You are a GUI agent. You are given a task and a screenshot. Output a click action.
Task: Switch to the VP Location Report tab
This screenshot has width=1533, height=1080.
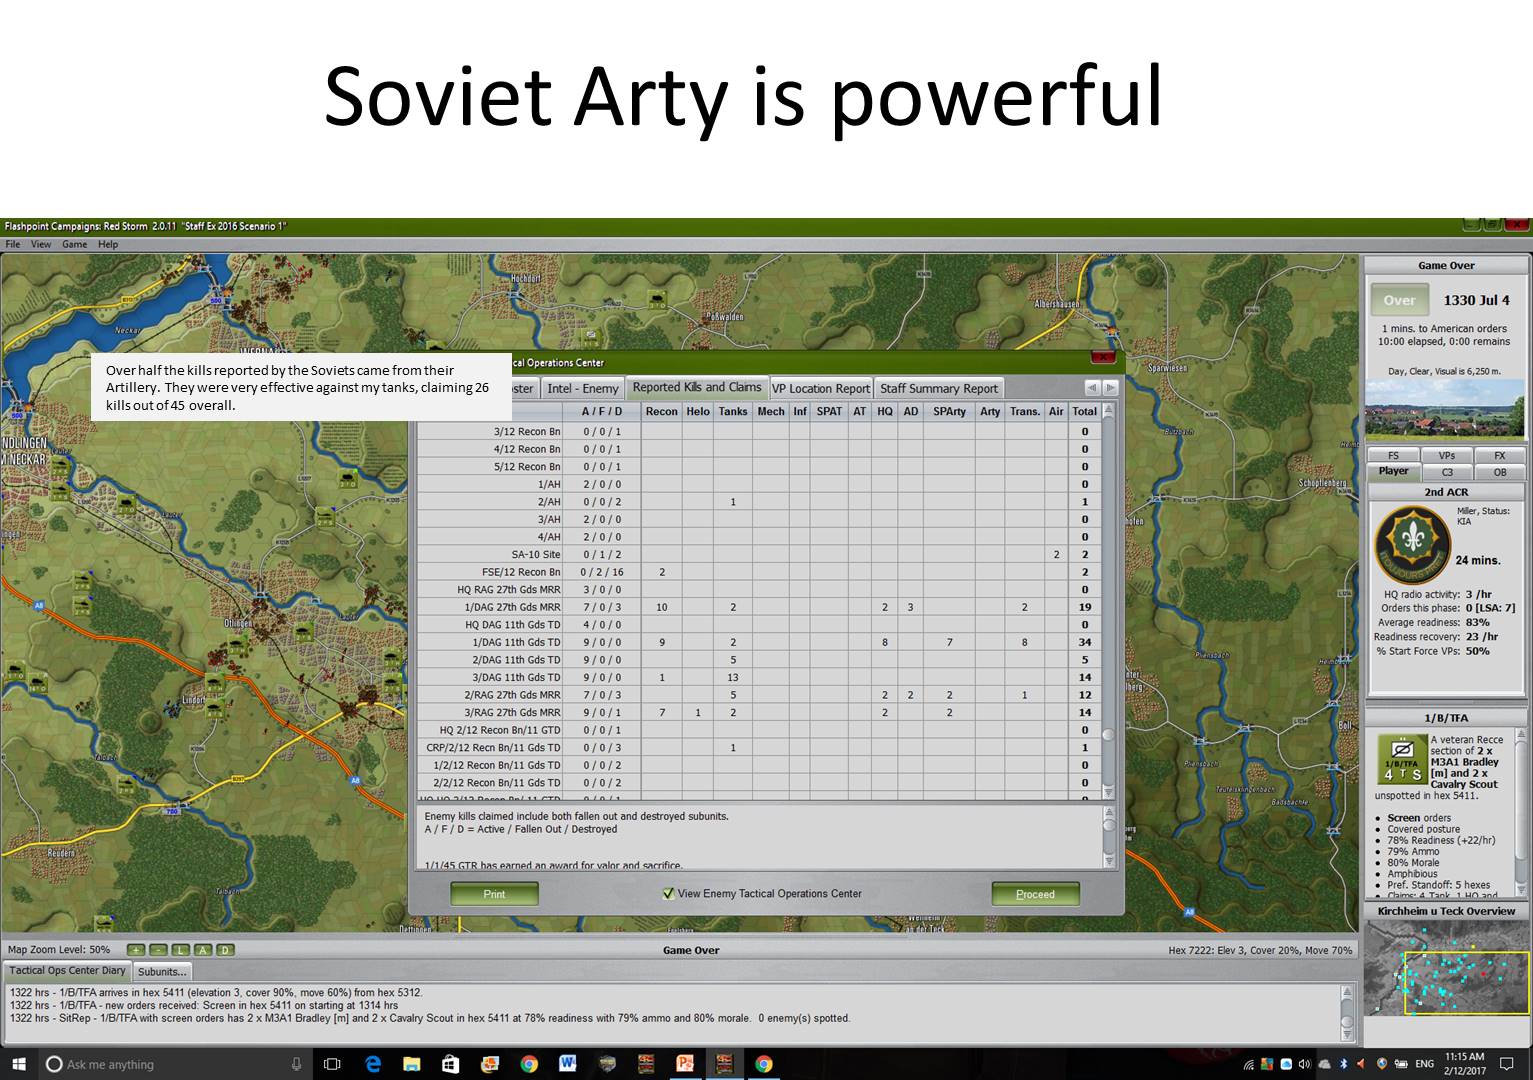point(821,389)
